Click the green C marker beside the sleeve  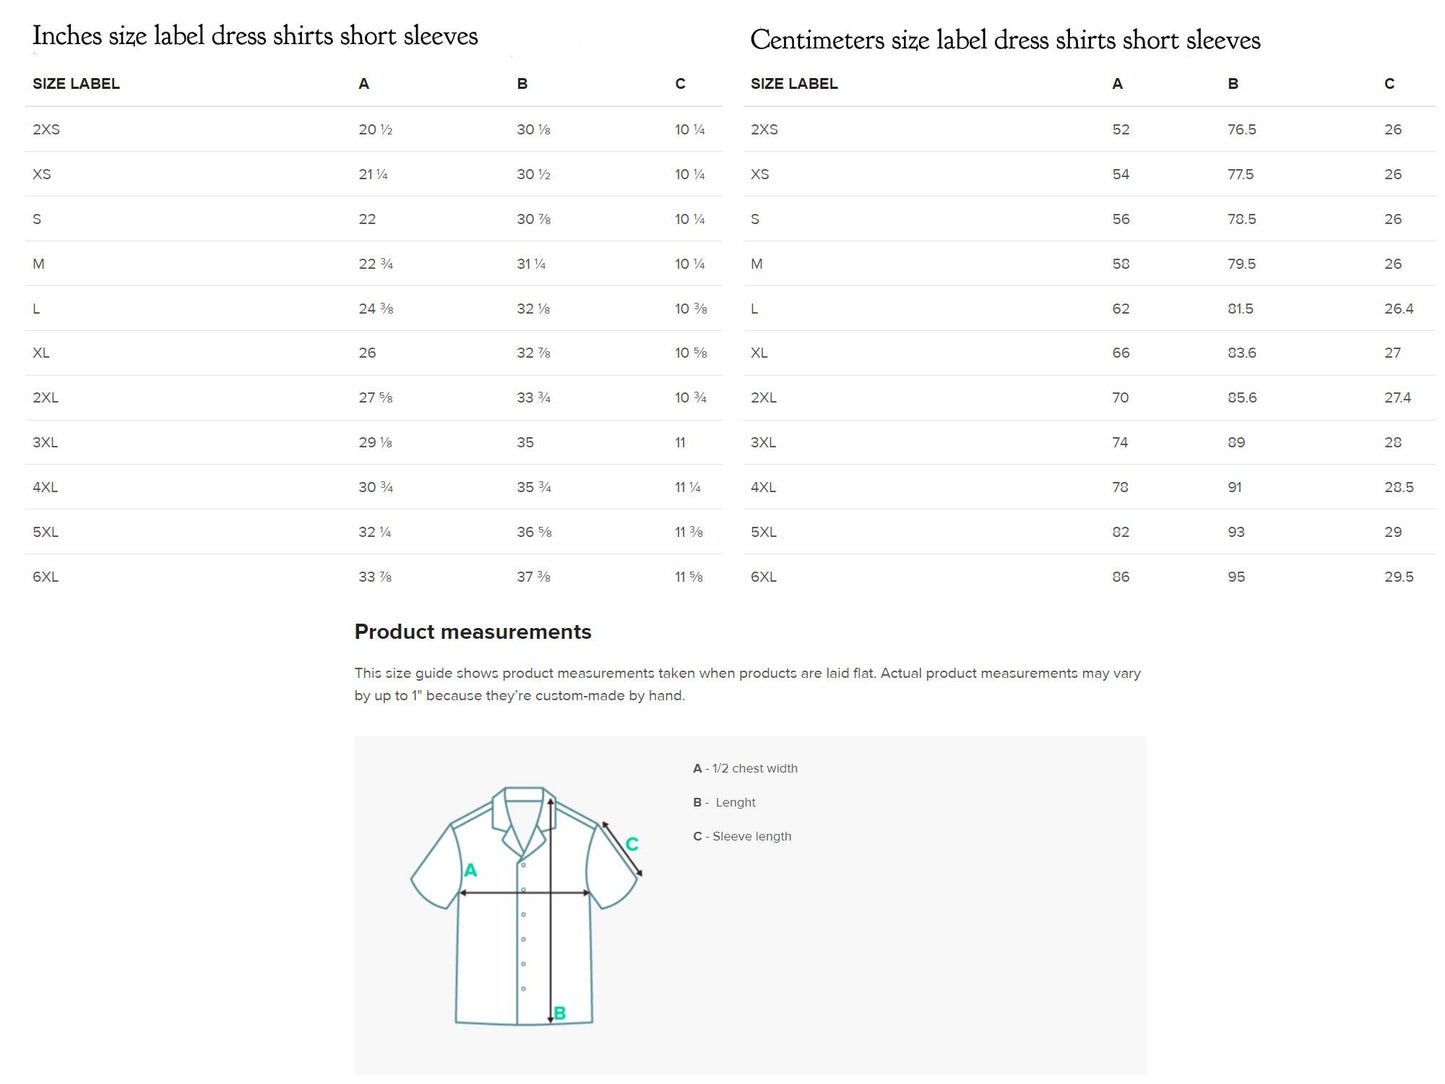coord(632,844)
